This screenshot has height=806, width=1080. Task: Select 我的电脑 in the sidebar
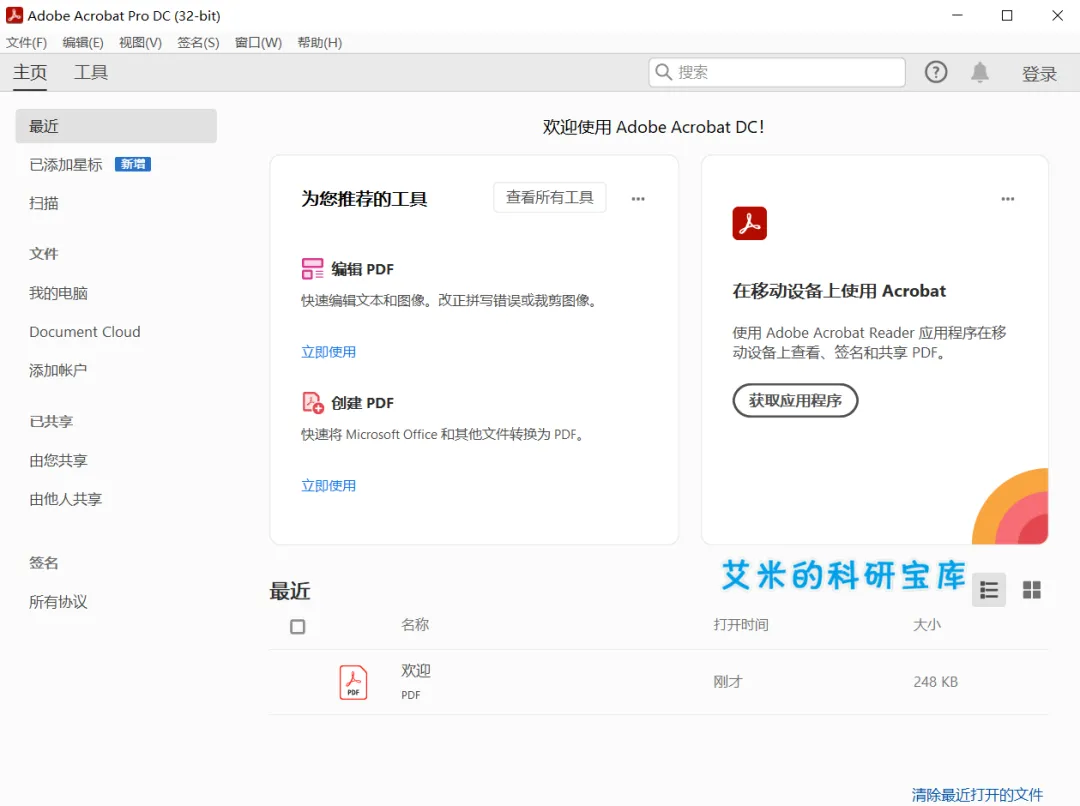click(x=59, y=293)
